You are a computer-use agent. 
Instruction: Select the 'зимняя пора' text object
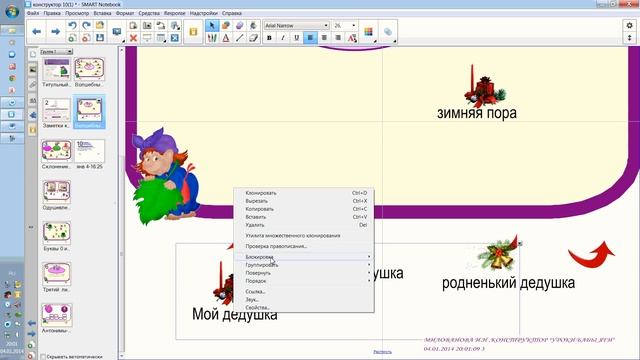click(x=477, y=113)
